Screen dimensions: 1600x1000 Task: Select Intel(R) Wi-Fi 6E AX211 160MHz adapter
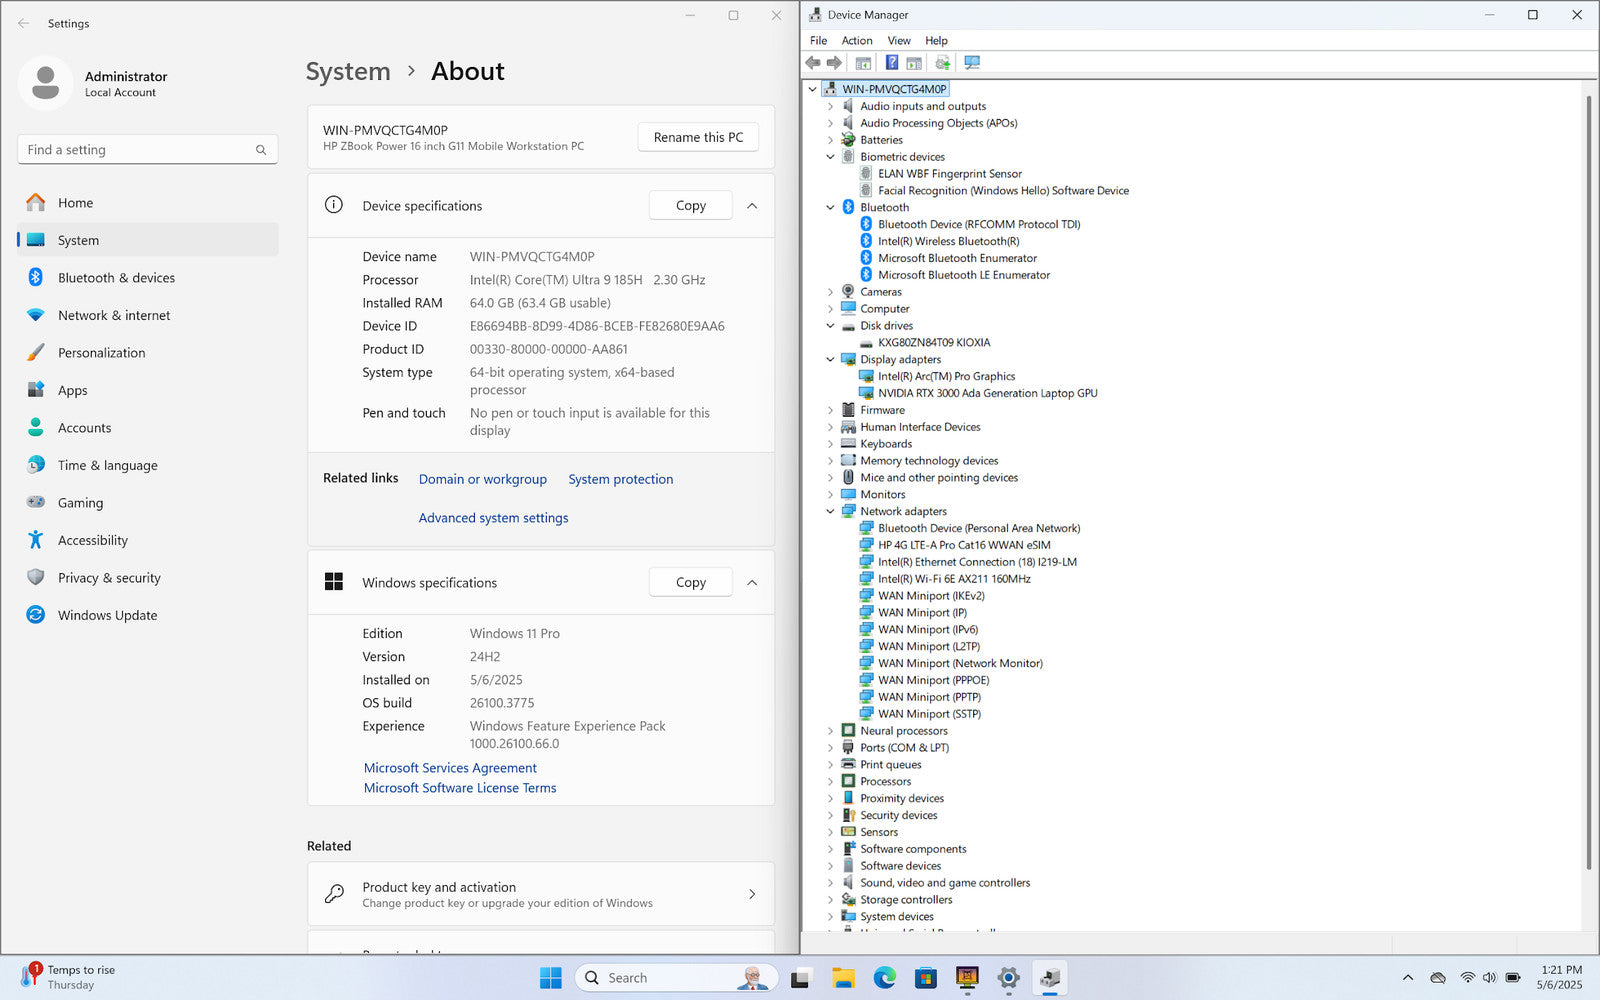(954, 578)
